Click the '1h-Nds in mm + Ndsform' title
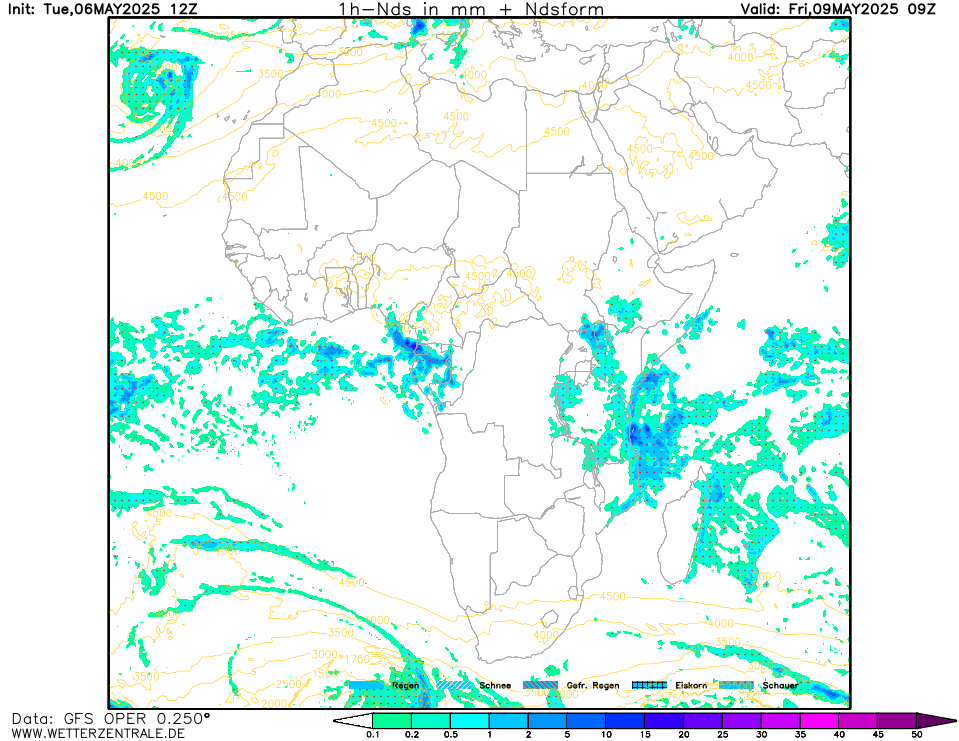 coord(471,9)
